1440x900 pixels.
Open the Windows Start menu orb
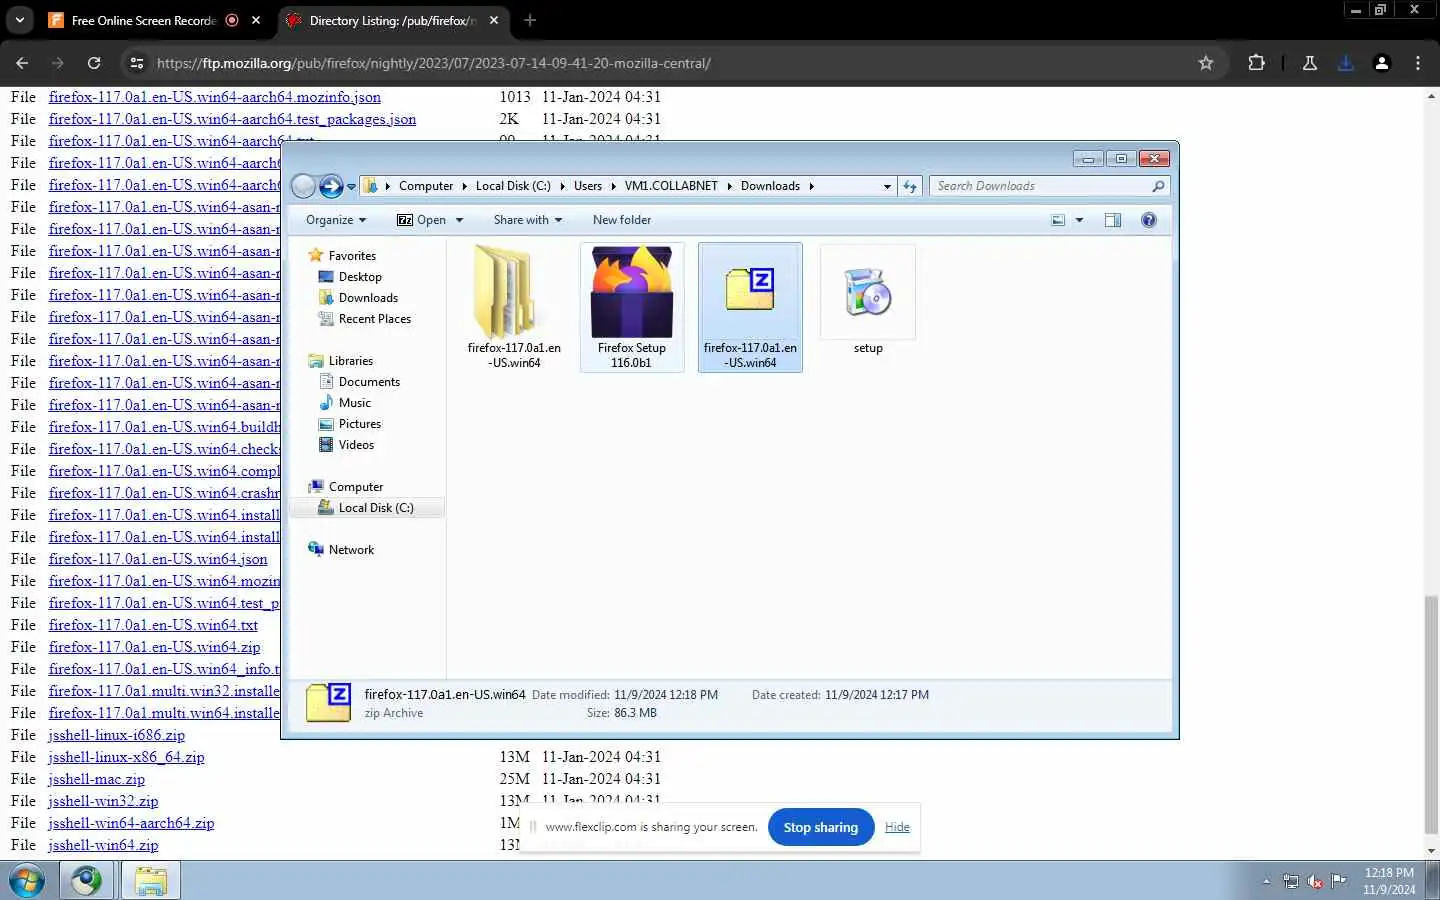coord(27,881)
